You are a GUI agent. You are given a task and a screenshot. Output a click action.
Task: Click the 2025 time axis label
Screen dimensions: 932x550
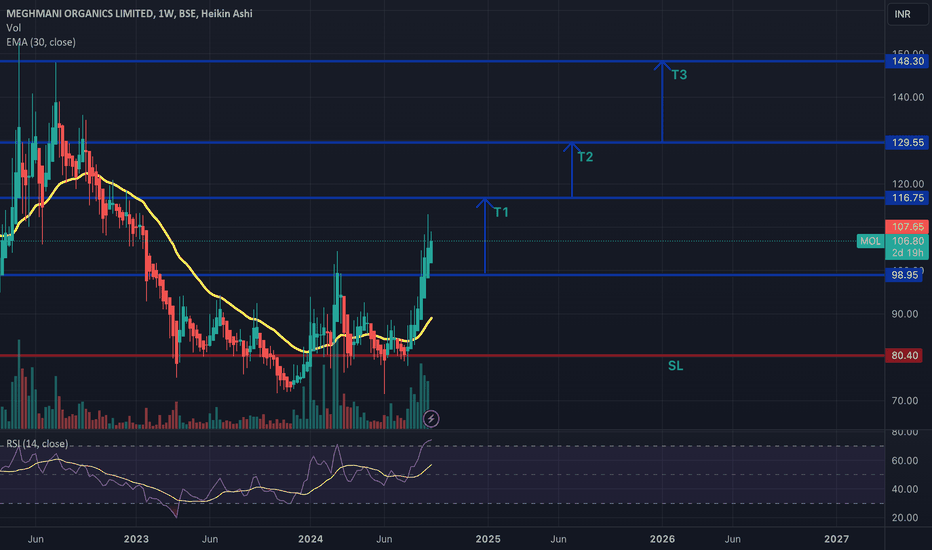(x=488, y=539)
